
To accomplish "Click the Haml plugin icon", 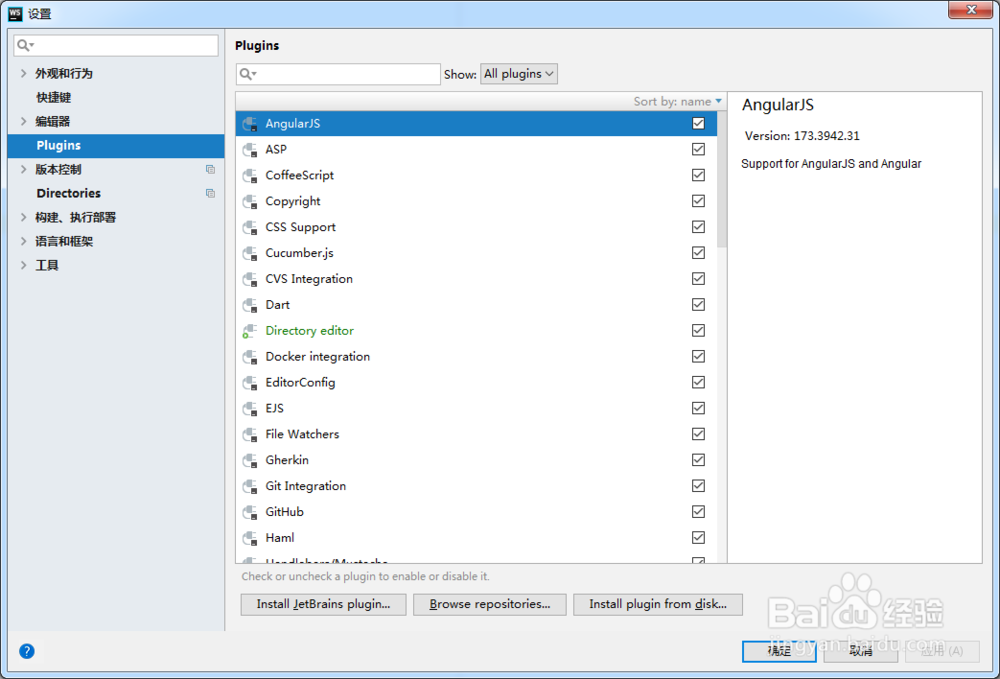I will [250, 538].
